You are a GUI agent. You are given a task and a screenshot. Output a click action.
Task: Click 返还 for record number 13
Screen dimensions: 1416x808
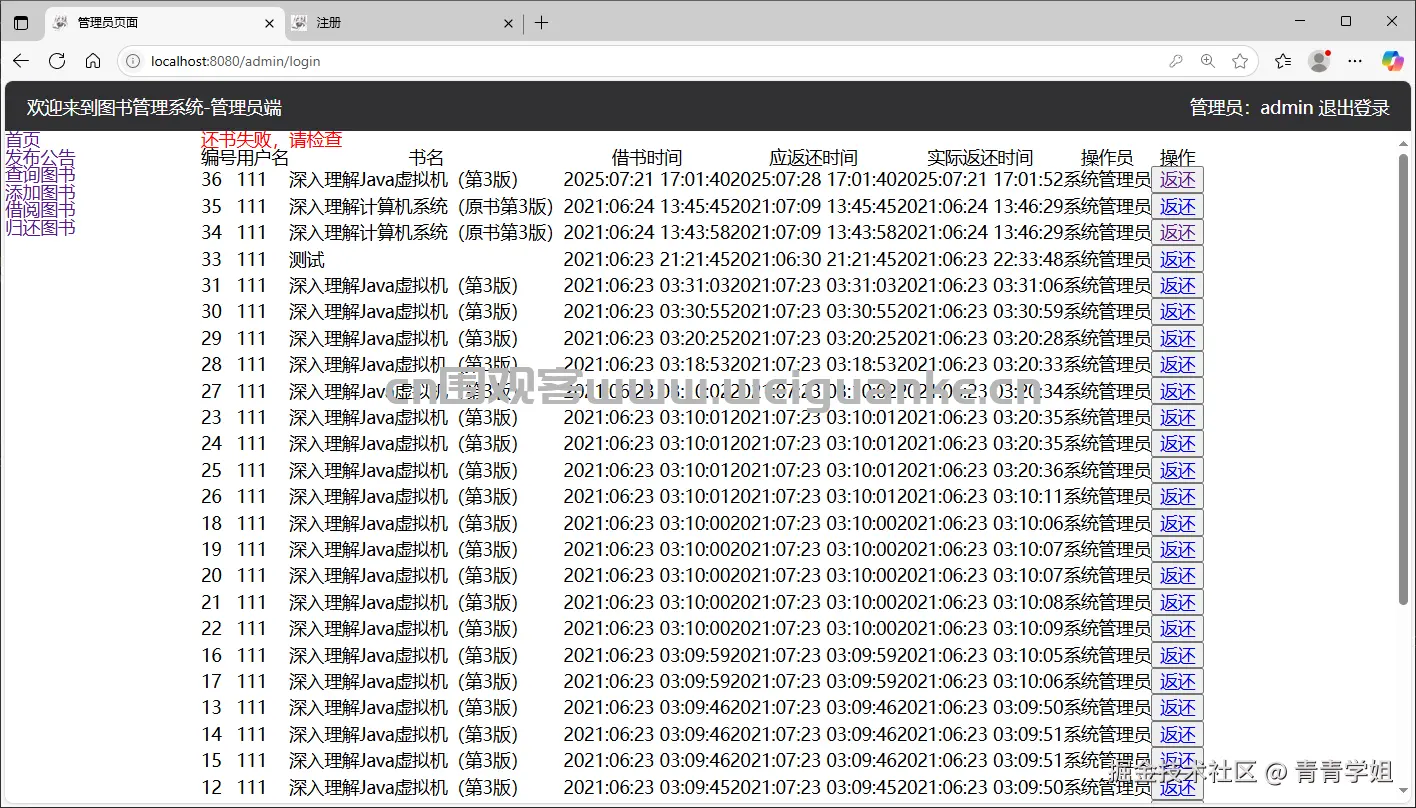pyautogui.click(x=1177, y=707)
